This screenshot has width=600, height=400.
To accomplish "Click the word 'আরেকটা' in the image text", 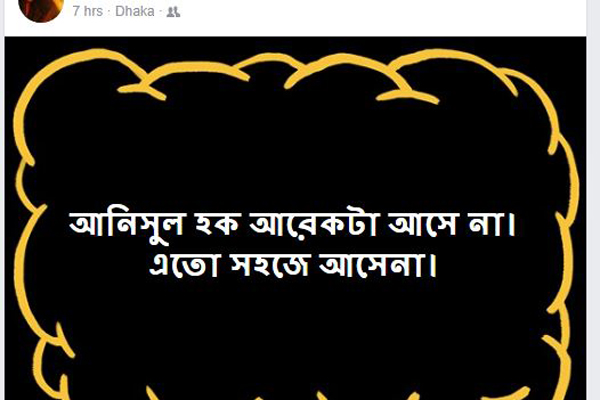I will [314, 224].
